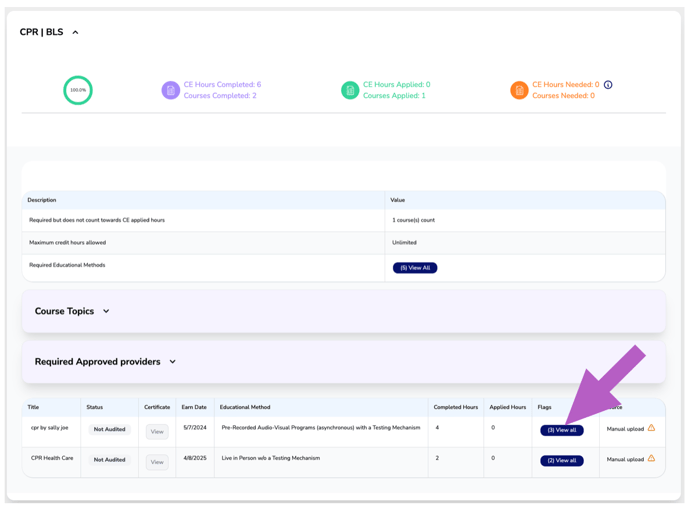Screen dimensions: 688x509
Task: Open (3) View all flags button
Action: click(x=562, y=430)
